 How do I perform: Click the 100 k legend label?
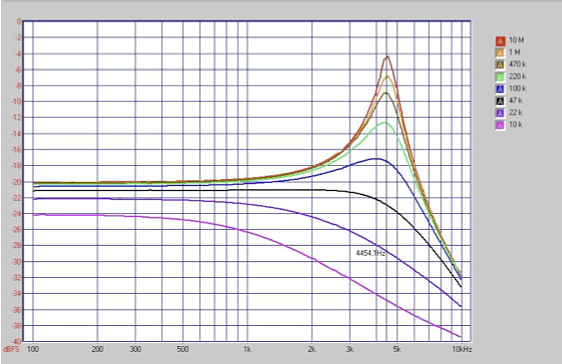tap(518, 88)
